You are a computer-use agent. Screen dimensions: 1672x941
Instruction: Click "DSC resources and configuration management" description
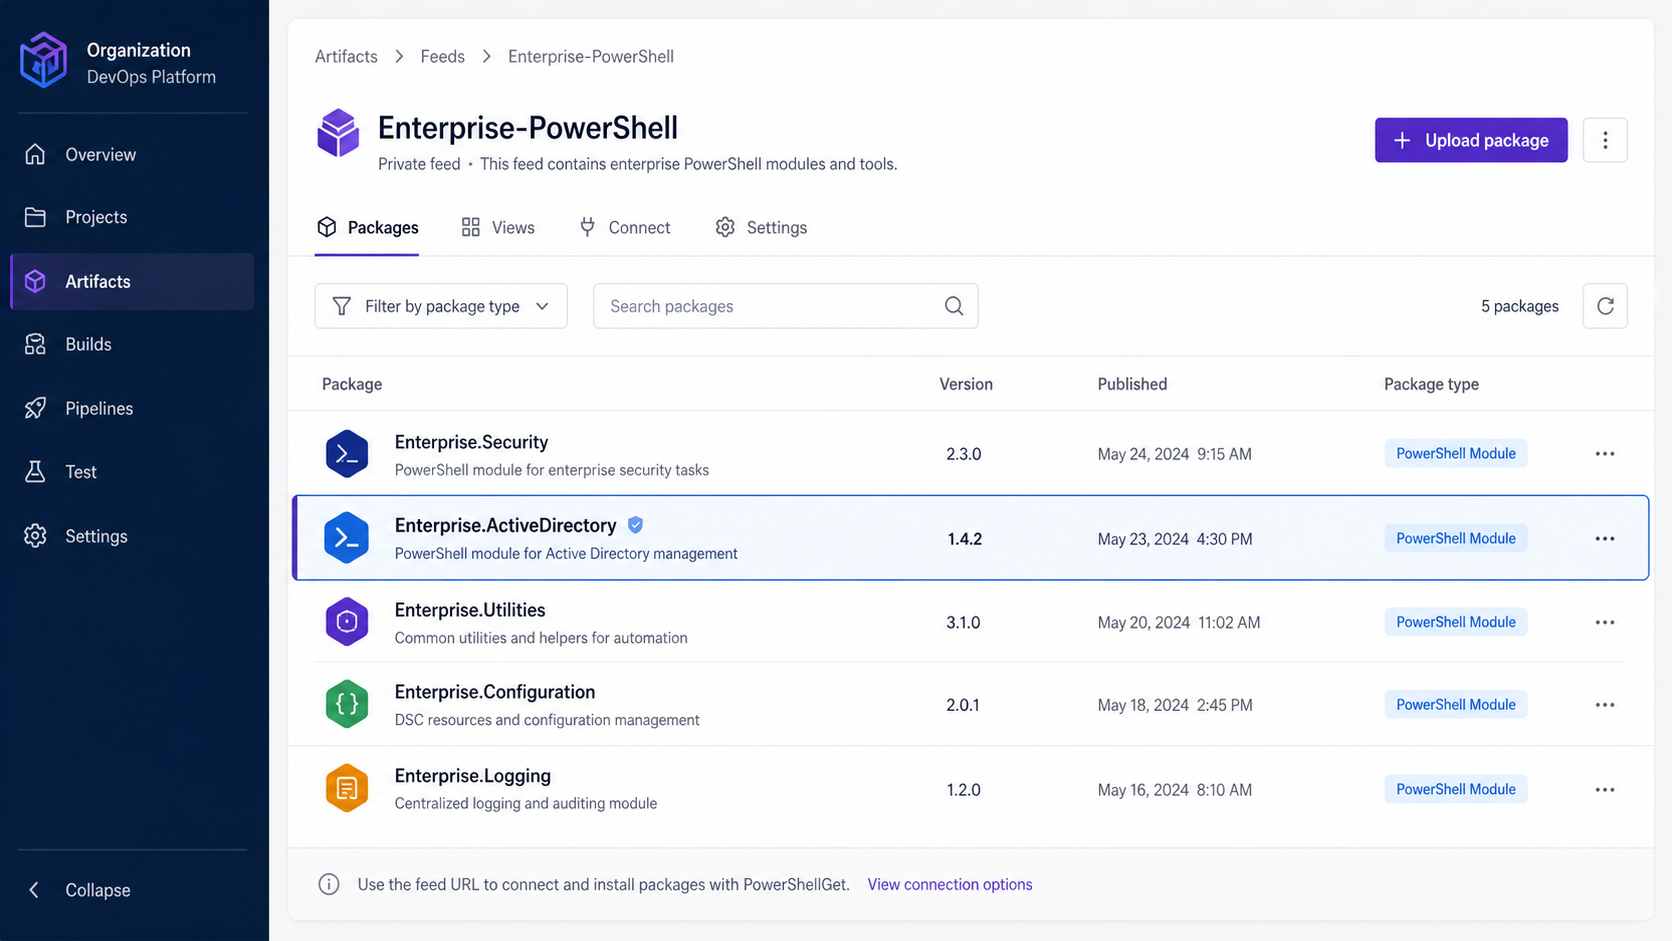547,720
